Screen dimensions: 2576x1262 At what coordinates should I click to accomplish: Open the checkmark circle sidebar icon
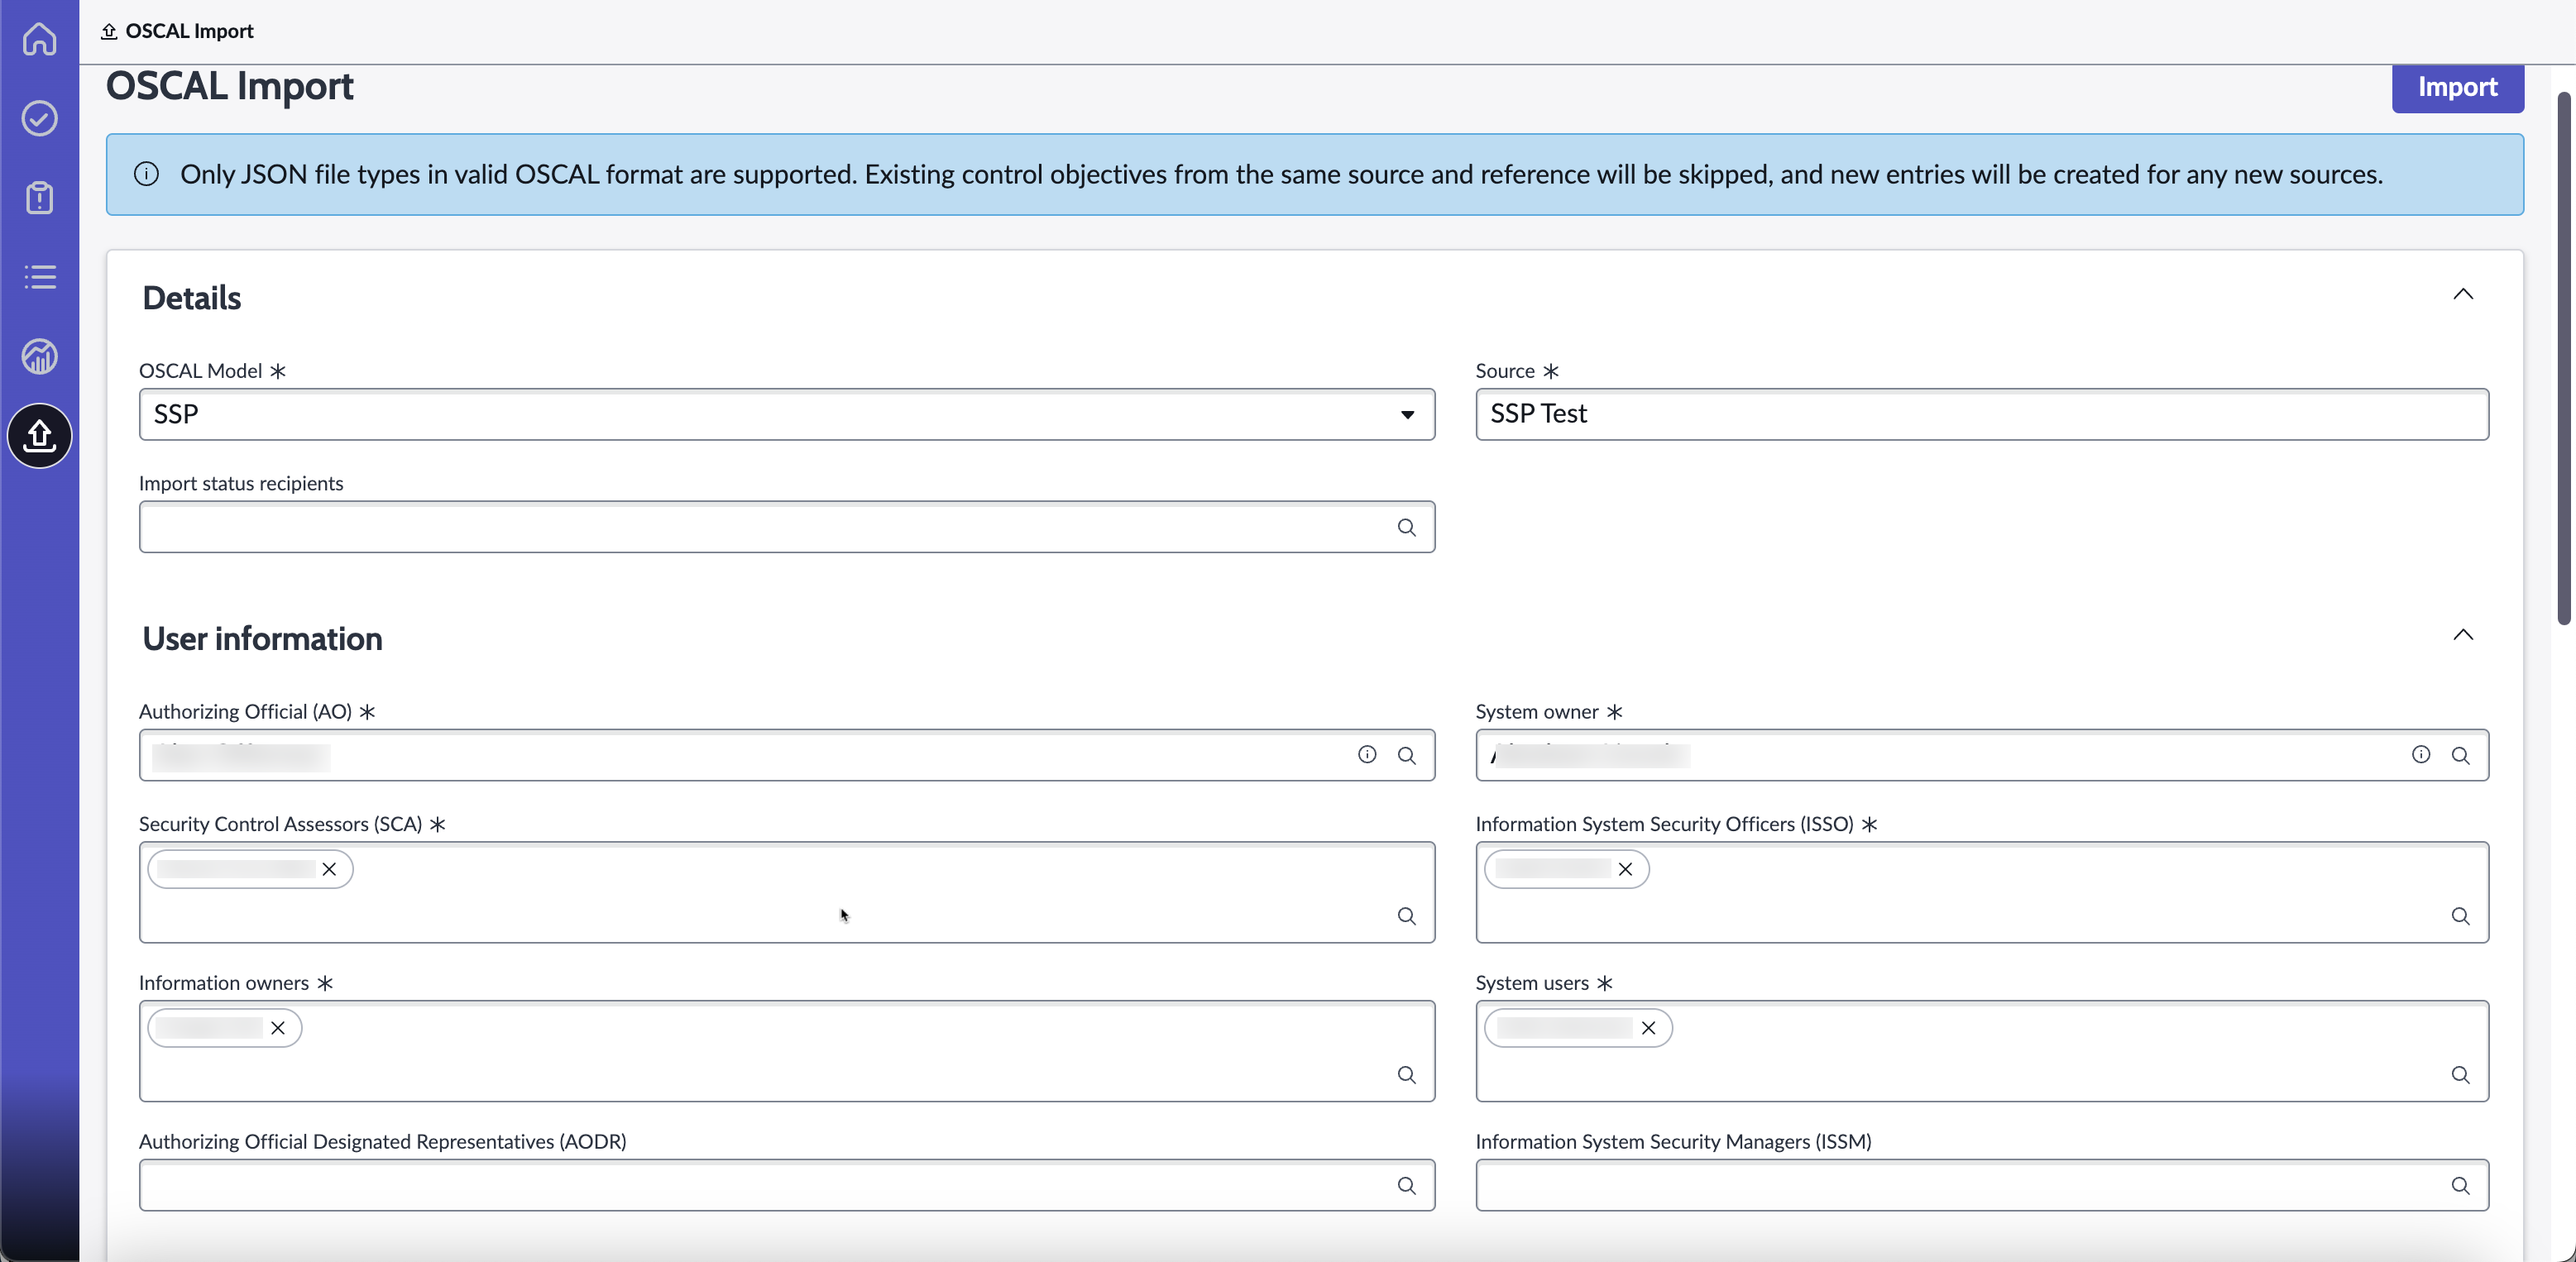pyautogui.click(x=39, y=118)
